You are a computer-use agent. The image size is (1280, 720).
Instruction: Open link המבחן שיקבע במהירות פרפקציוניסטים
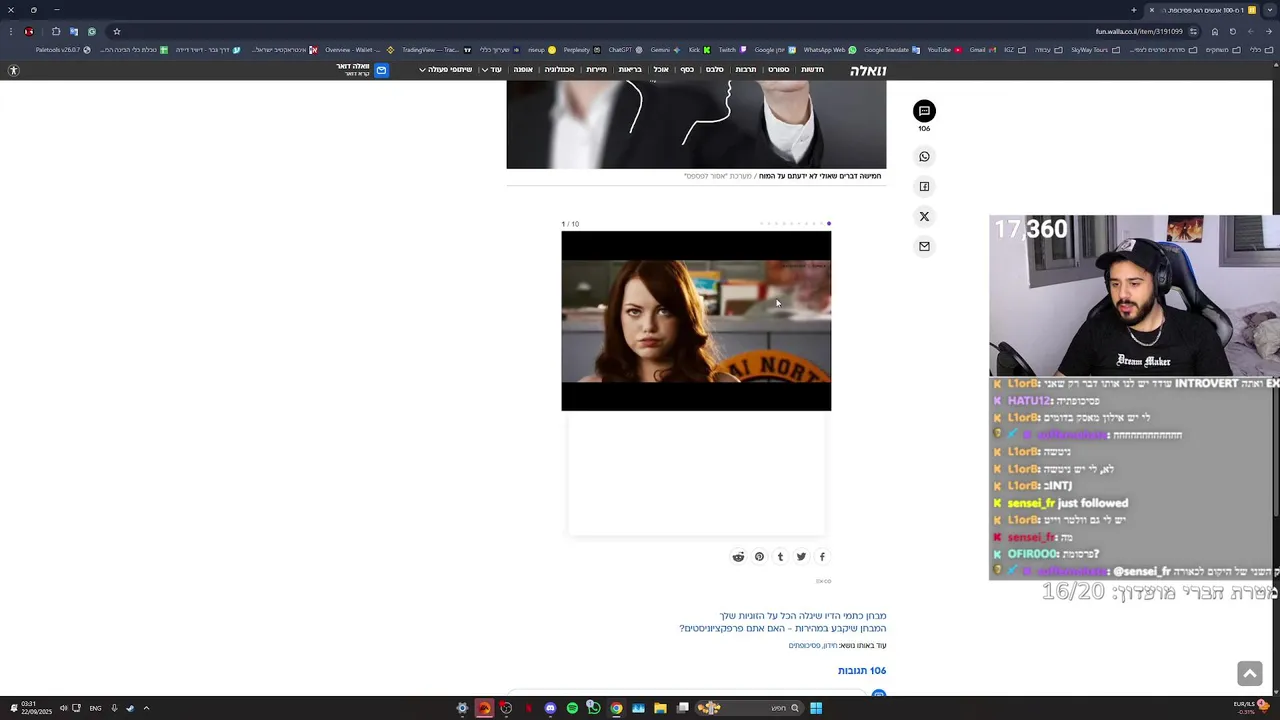[x=783, y=629]
